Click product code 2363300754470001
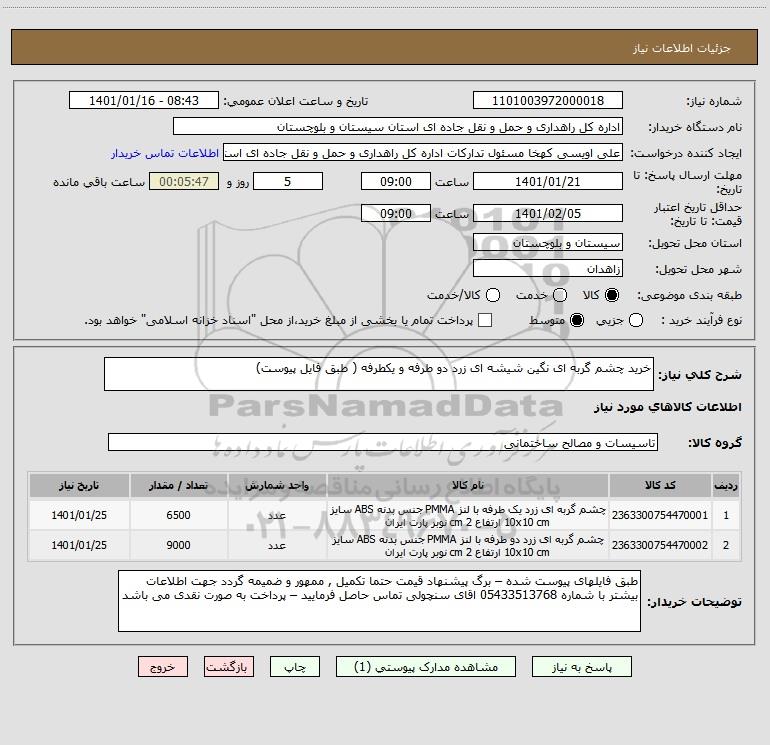 (660, 515)
